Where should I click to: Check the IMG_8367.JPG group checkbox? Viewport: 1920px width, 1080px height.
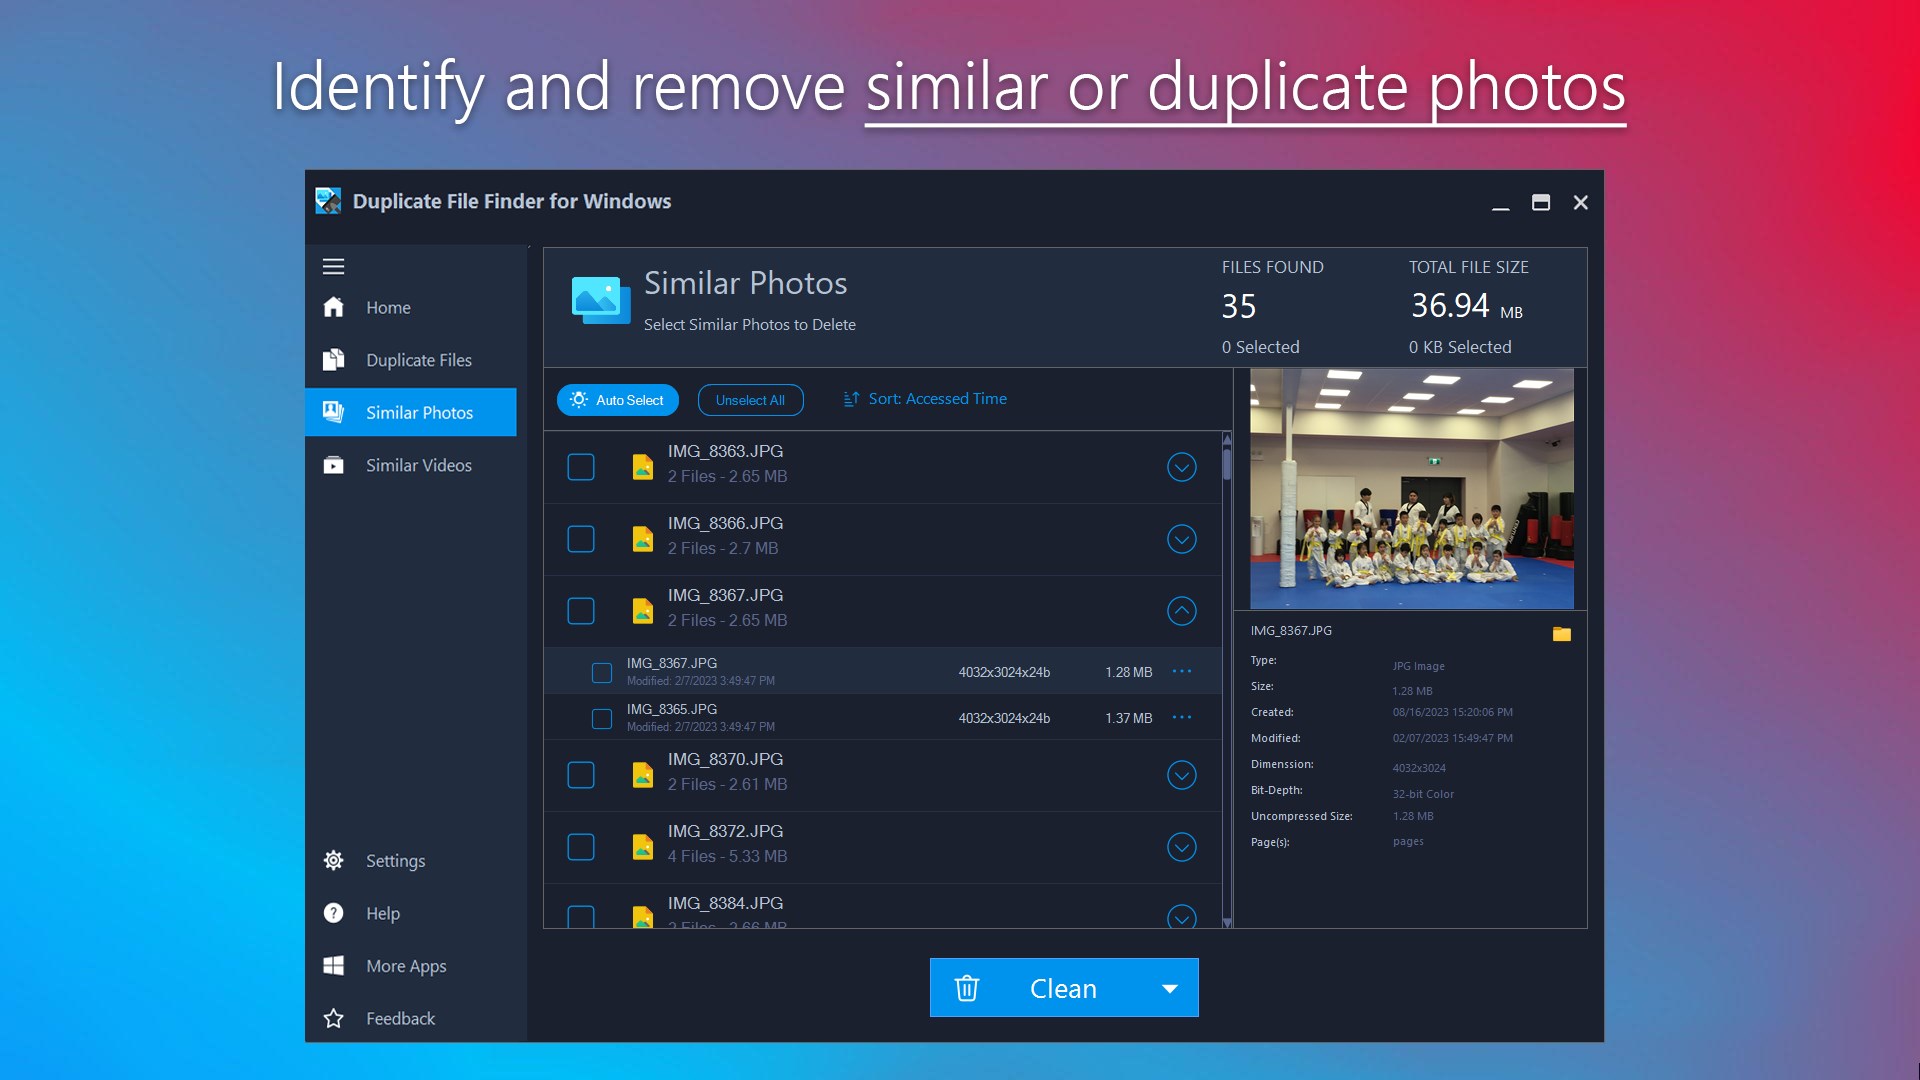581,611
